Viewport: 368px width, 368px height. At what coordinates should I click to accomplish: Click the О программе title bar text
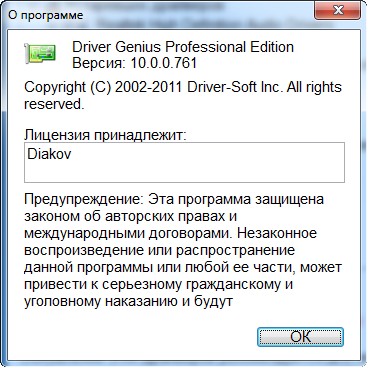coord(45,15)
